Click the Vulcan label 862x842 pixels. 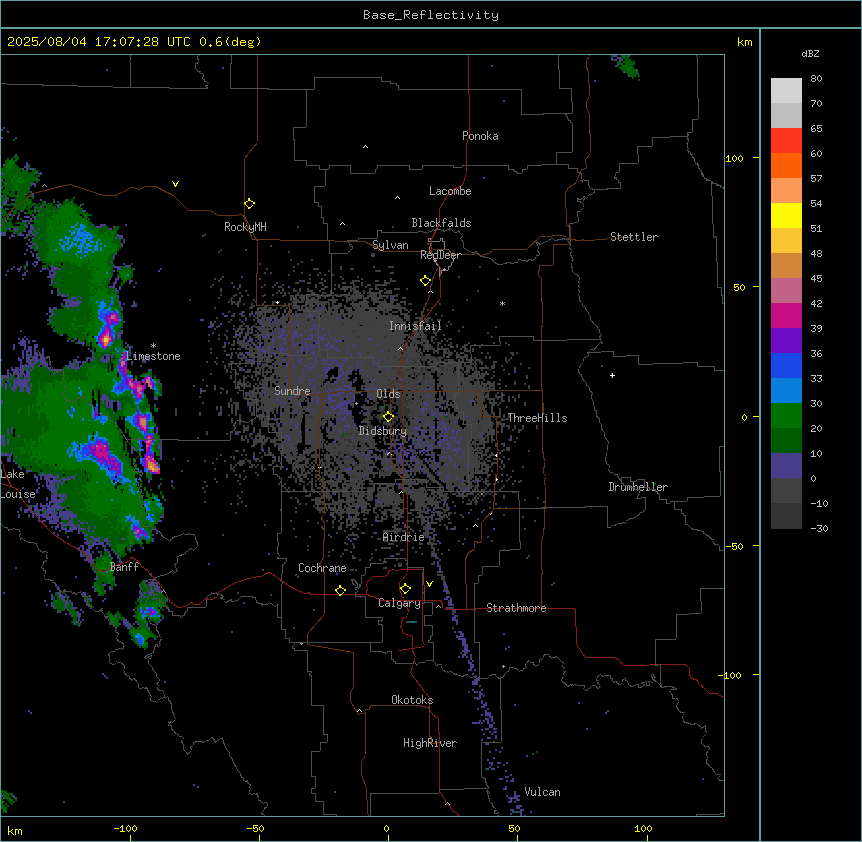(x=543, y=792)
